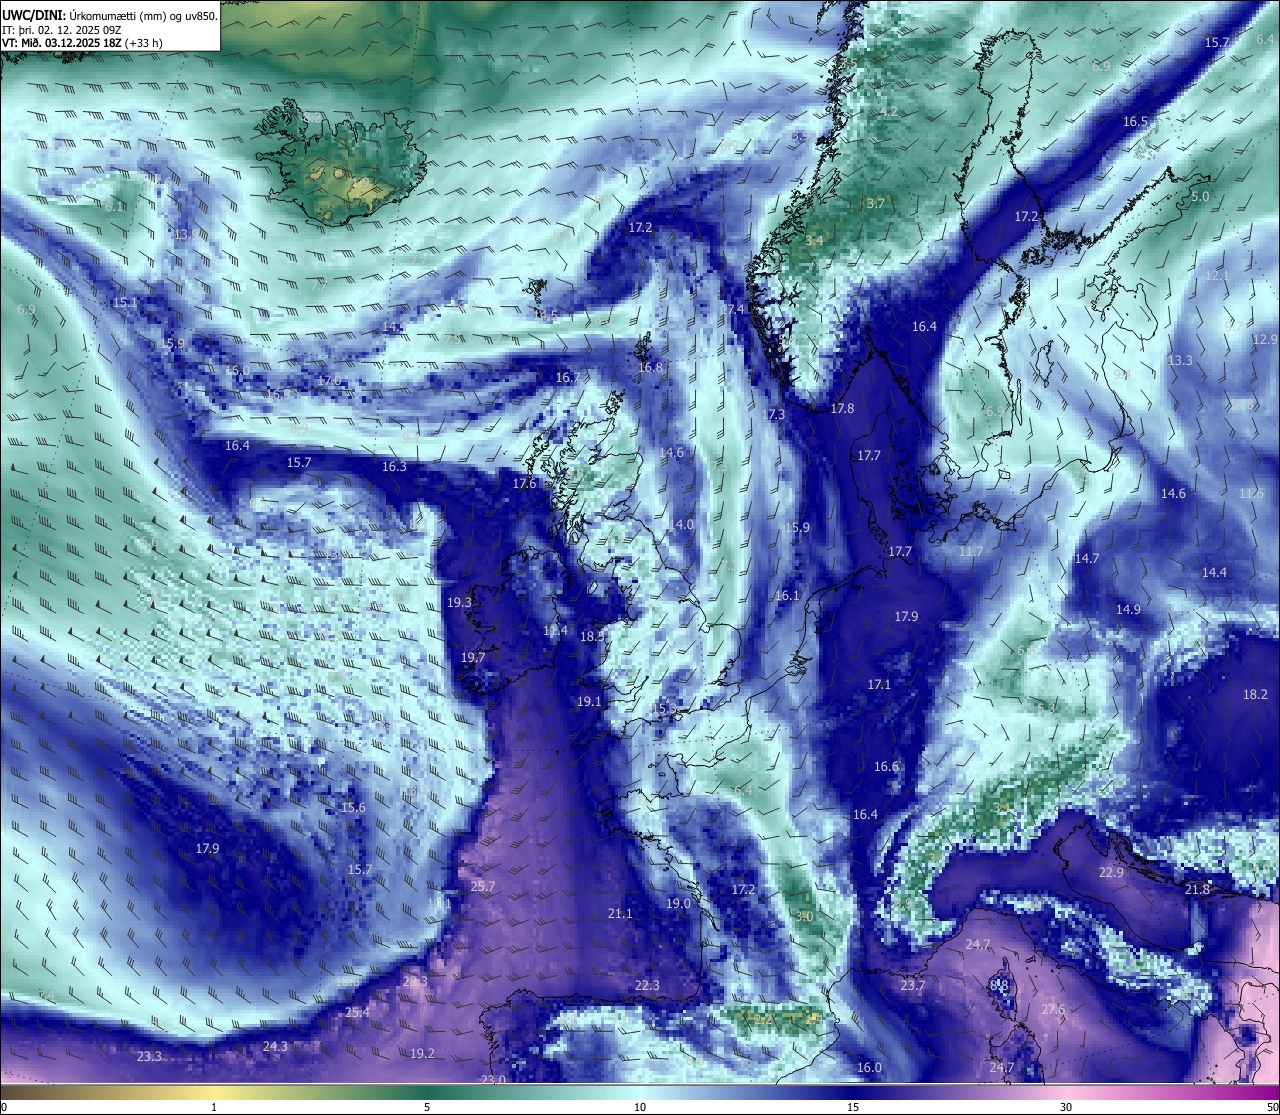Click the value 14.0 over northern England
Viewport: 1280px width, 1115px height.
click(681, 524)
